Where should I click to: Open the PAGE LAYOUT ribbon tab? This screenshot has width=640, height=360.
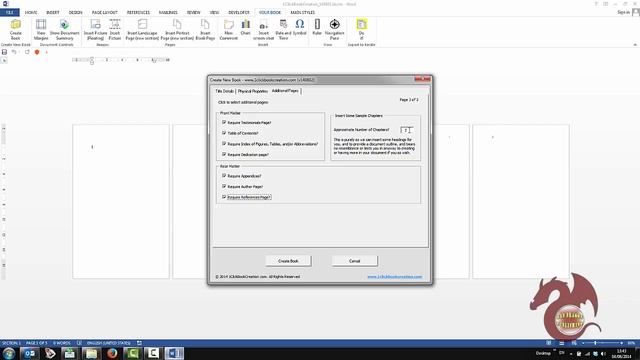click(x=104, y=13)
